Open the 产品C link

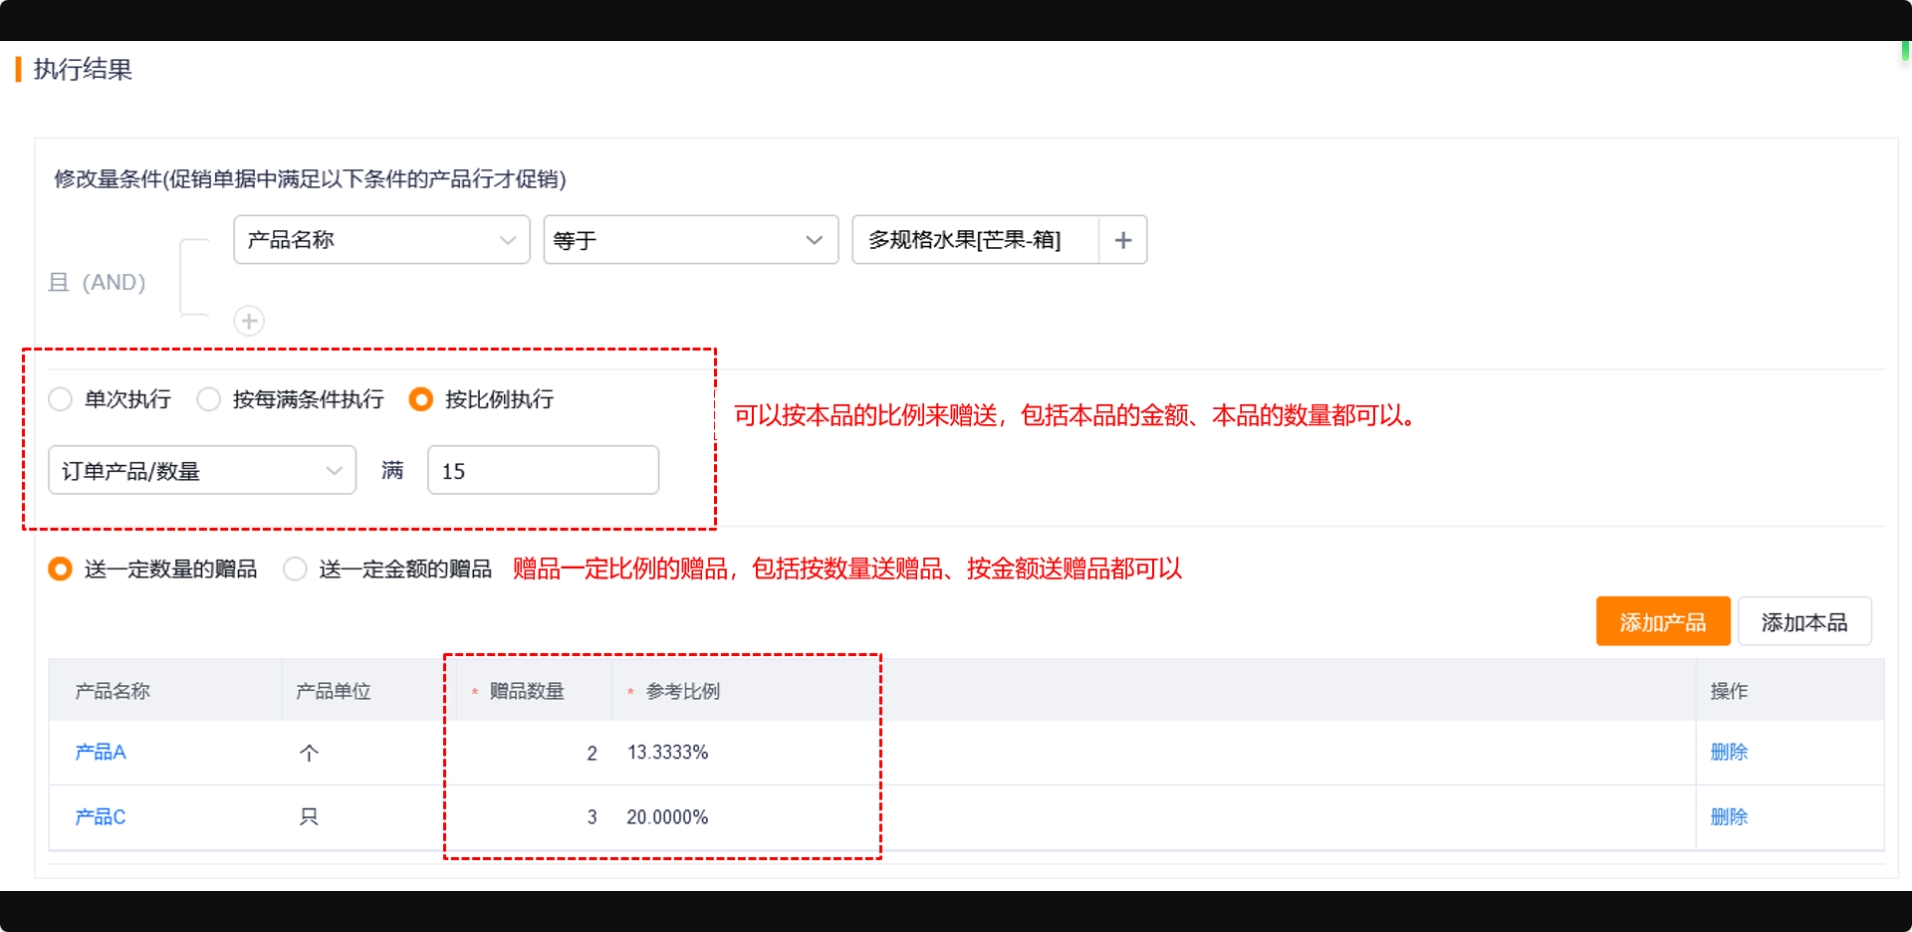(100, 817)
